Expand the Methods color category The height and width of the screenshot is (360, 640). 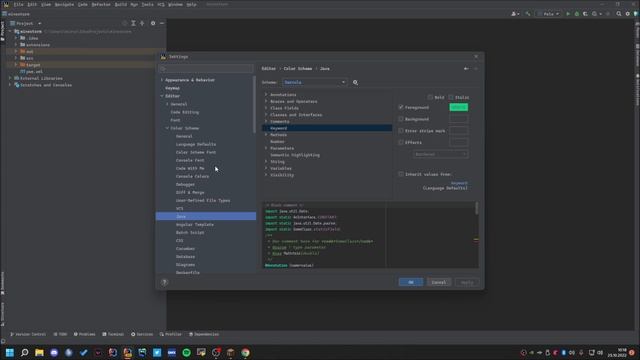coord(266,135)
